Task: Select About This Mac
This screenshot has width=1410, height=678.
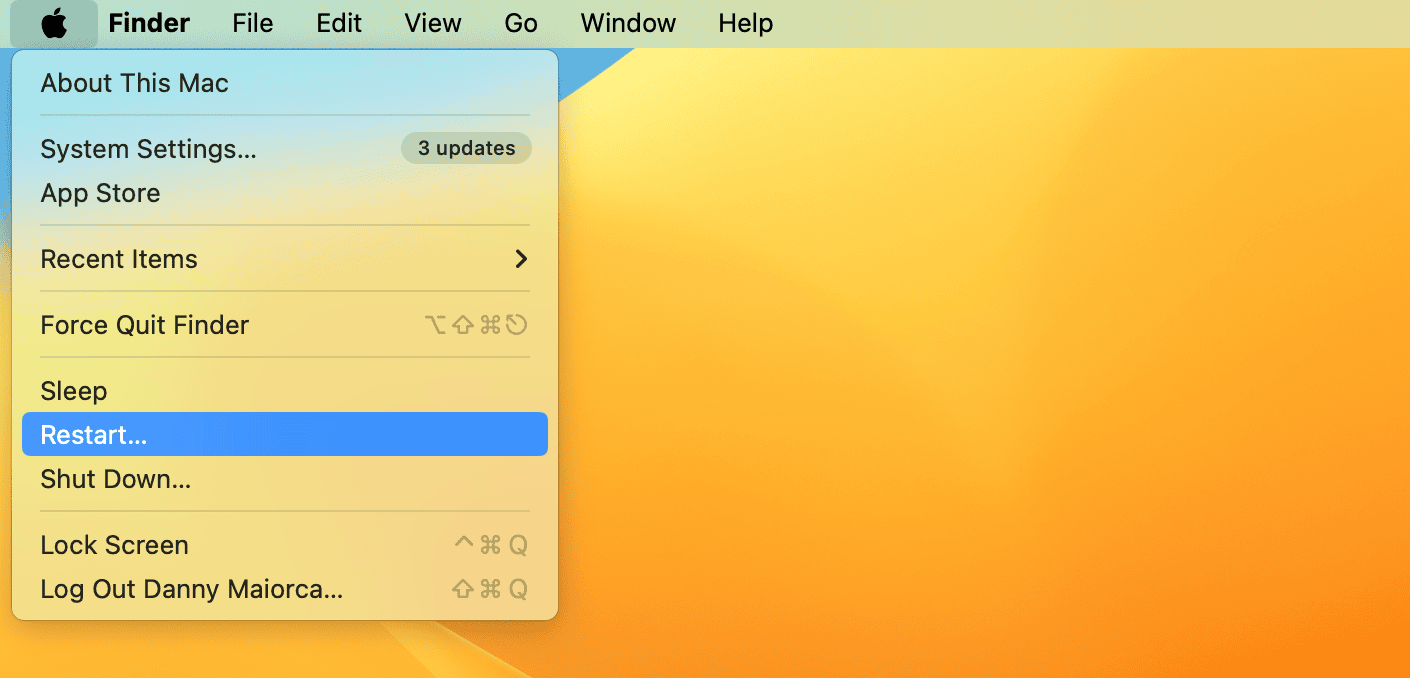Action: click(134, 83)
